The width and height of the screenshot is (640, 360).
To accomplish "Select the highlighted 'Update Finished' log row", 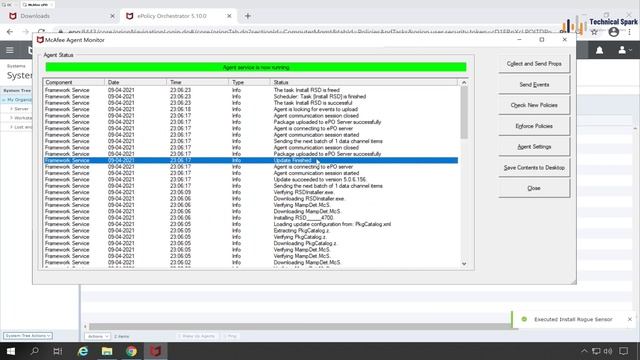I will [x=251, y=160].
